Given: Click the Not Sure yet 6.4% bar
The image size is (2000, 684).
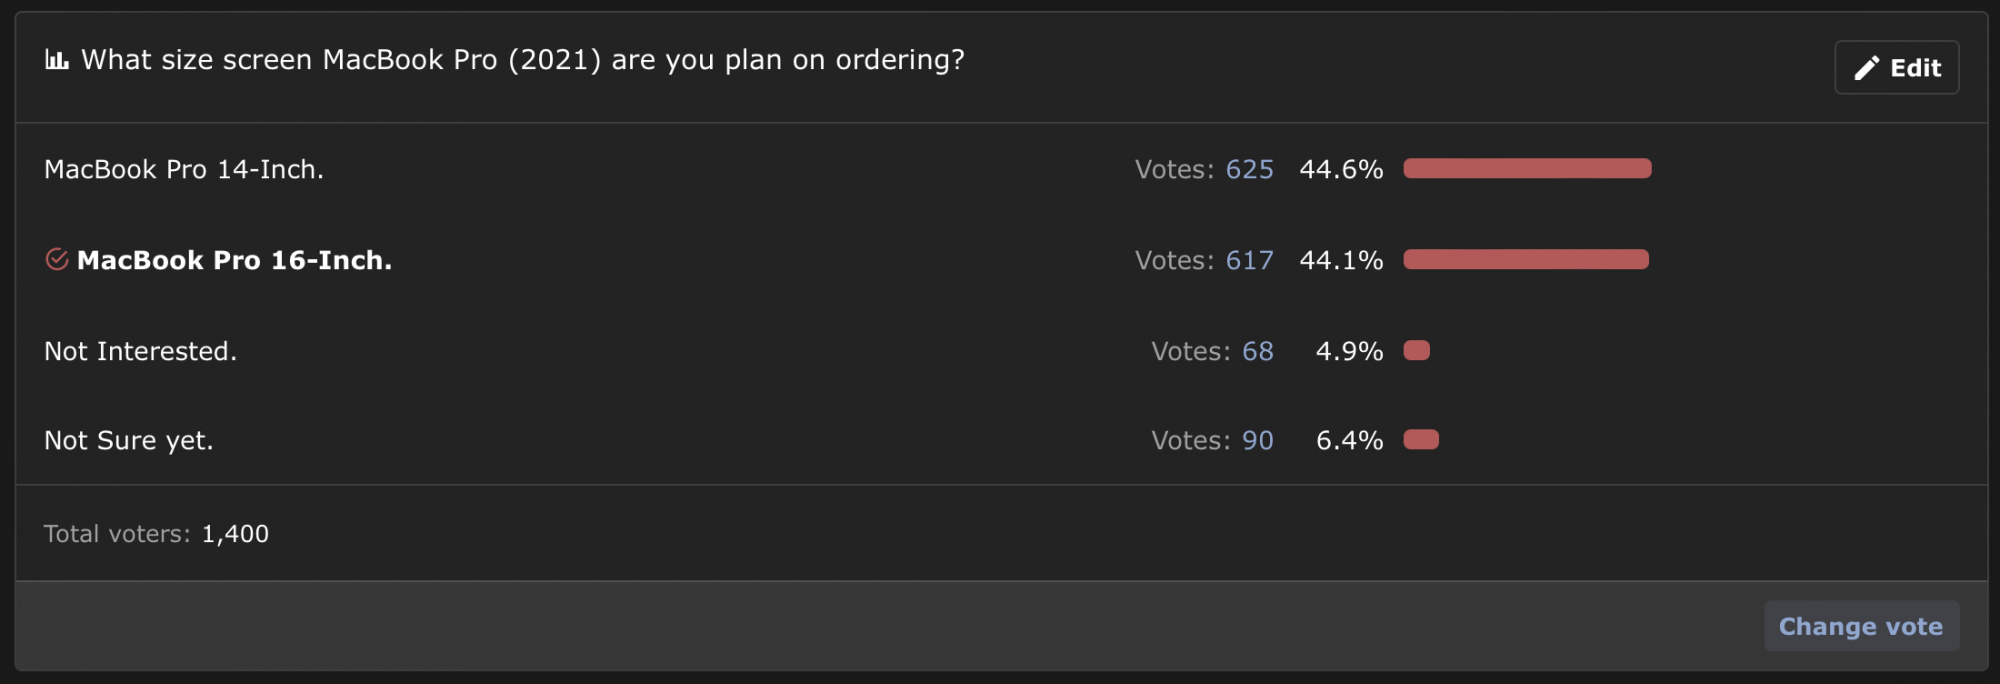Looking at the screenshot, I should point(1420,440).
